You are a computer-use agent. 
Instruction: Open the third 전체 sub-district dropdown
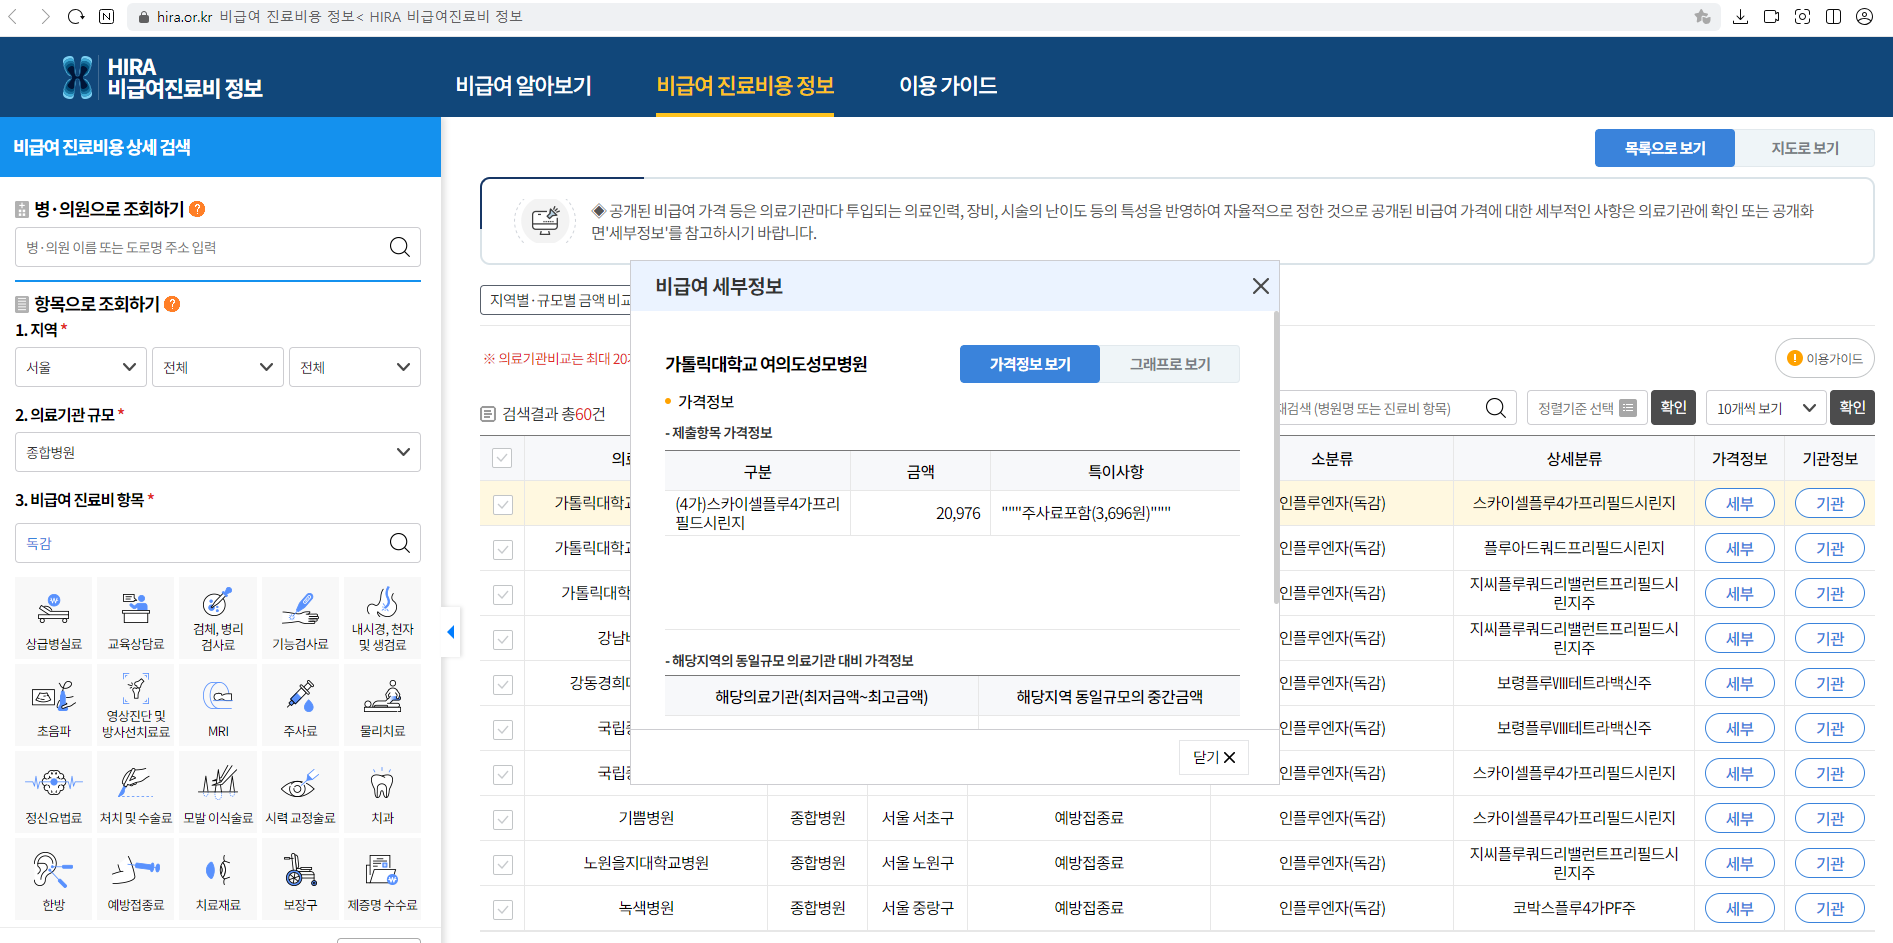tap(355, 367)
